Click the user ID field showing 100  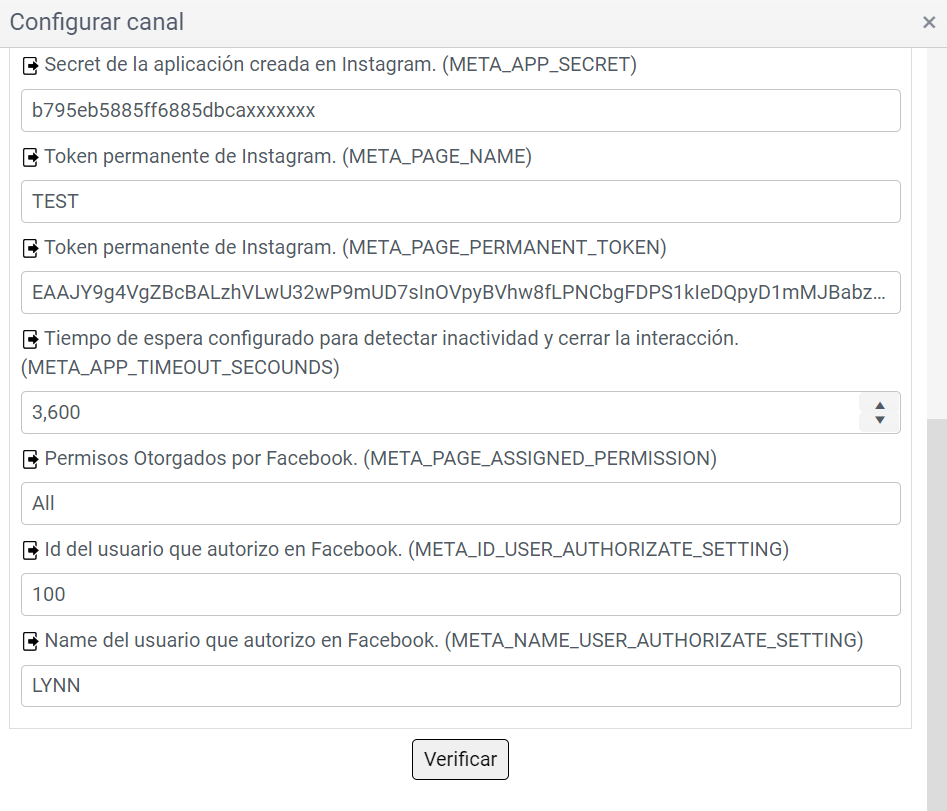[460, 594]
